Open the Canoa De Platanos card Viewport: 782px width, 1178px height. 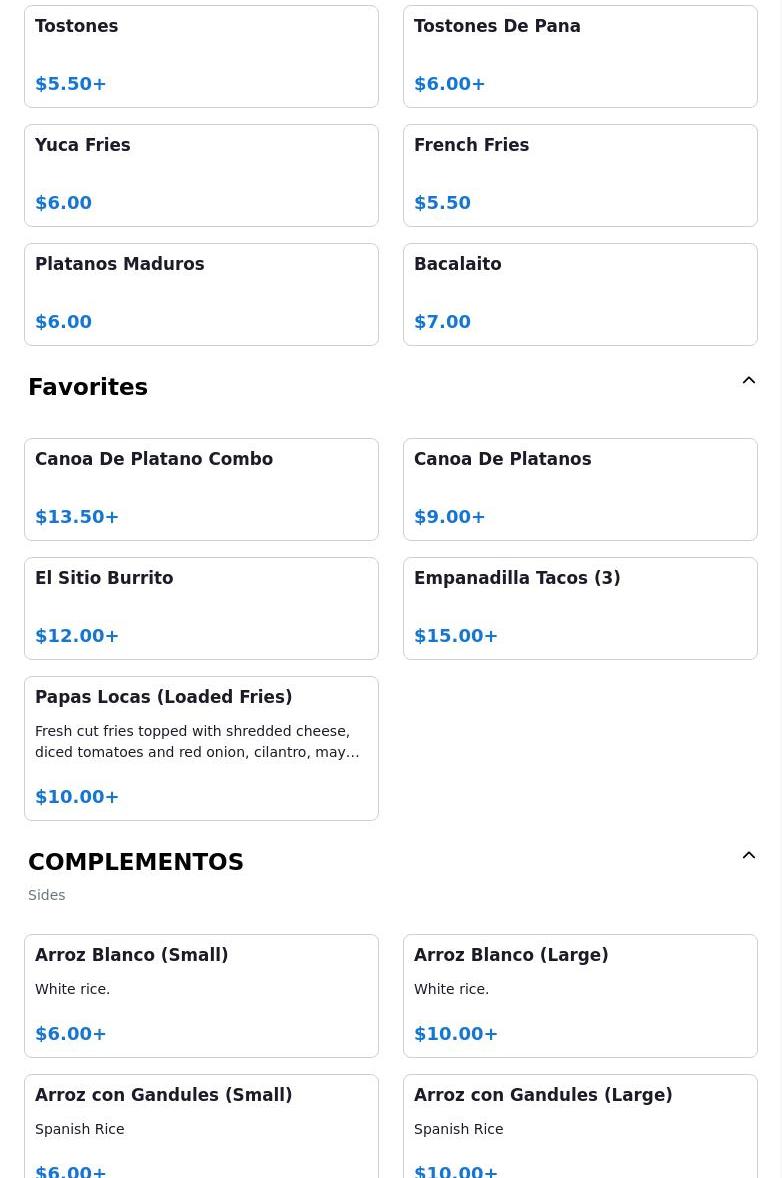click(580, 489)
